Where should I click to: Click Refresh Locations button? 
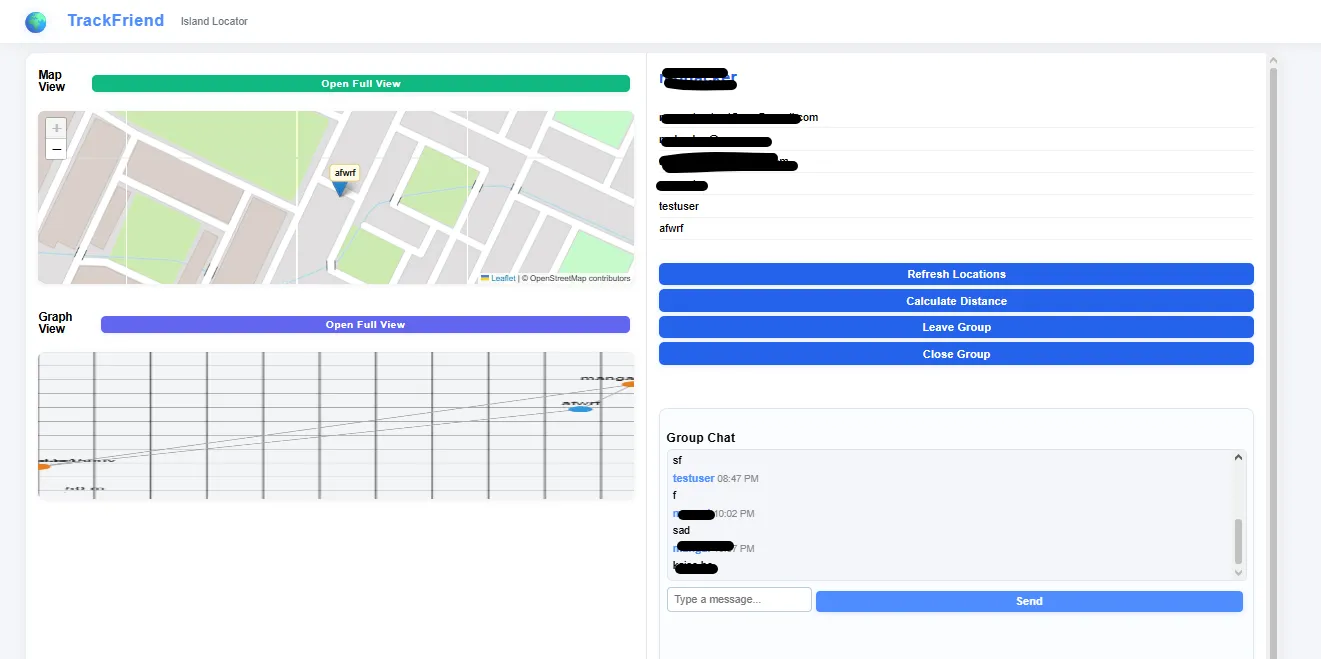pos(956,274)
